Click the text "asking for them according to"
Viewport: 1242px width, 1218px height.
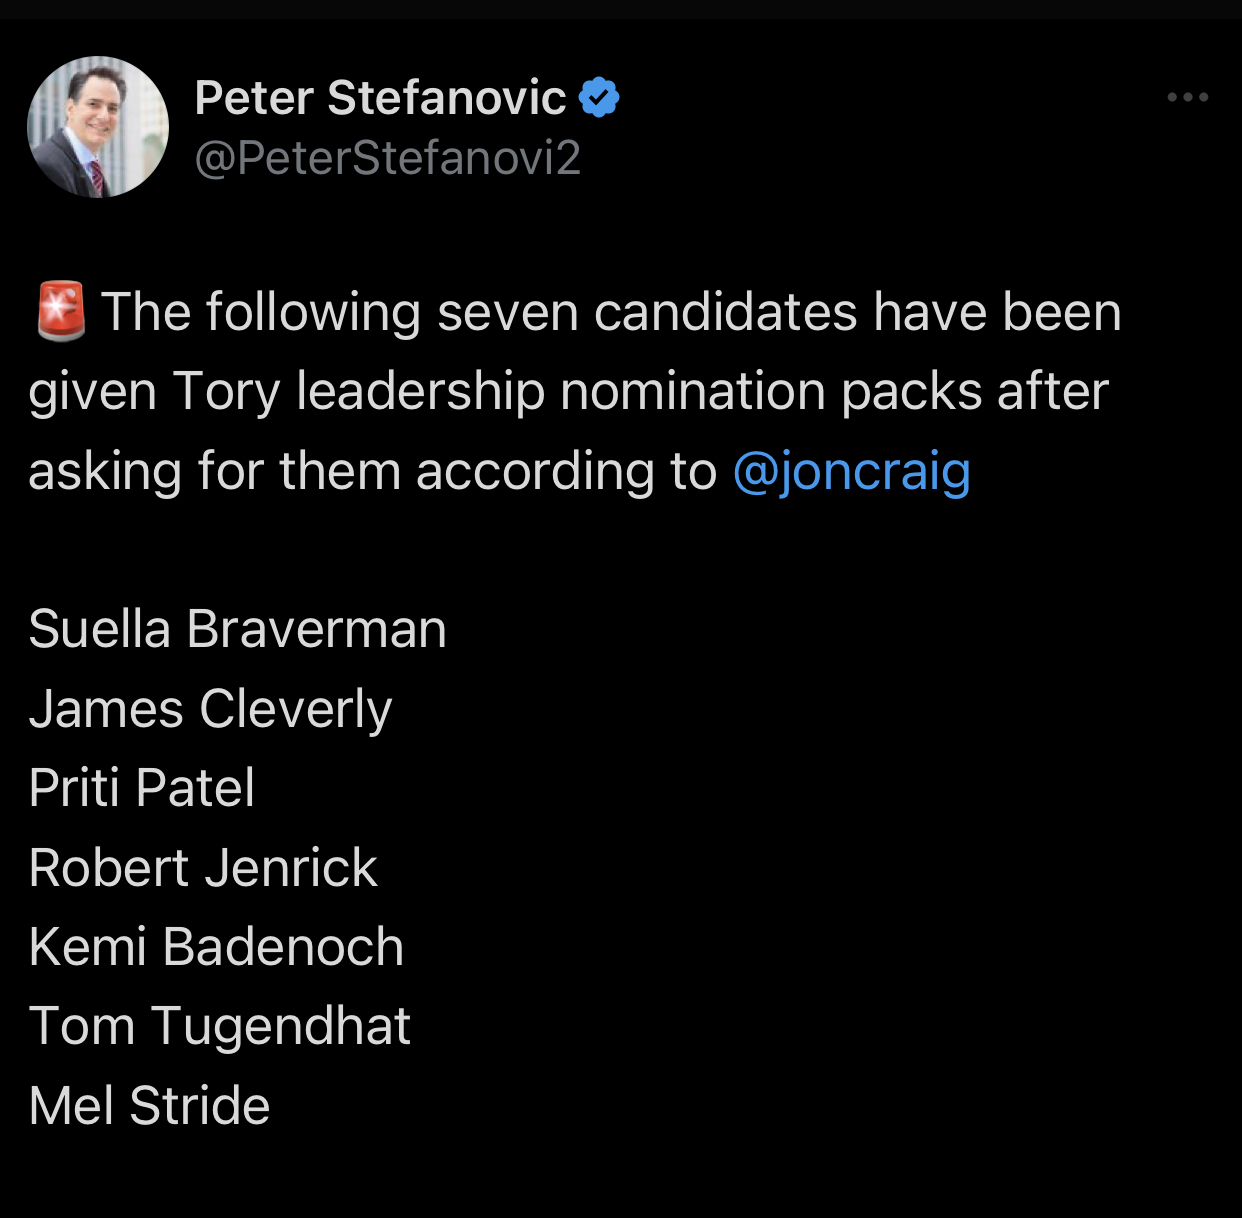[372, 471]
